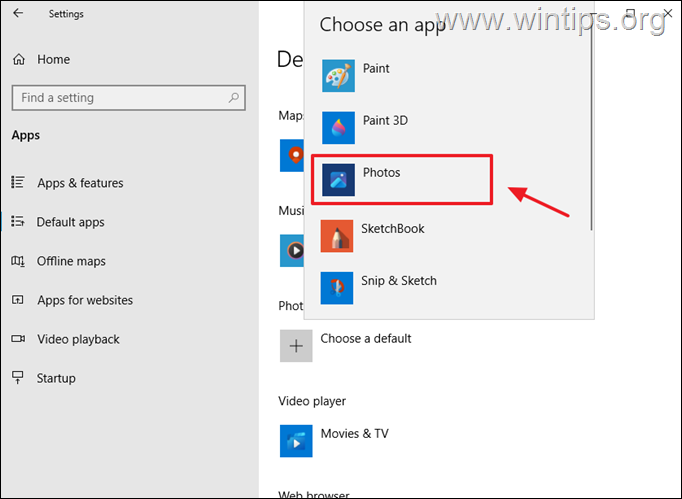Viewport: 682px width, 499px height.
Task: Change the Movies & TV video player
Action: tap(354, 434)
